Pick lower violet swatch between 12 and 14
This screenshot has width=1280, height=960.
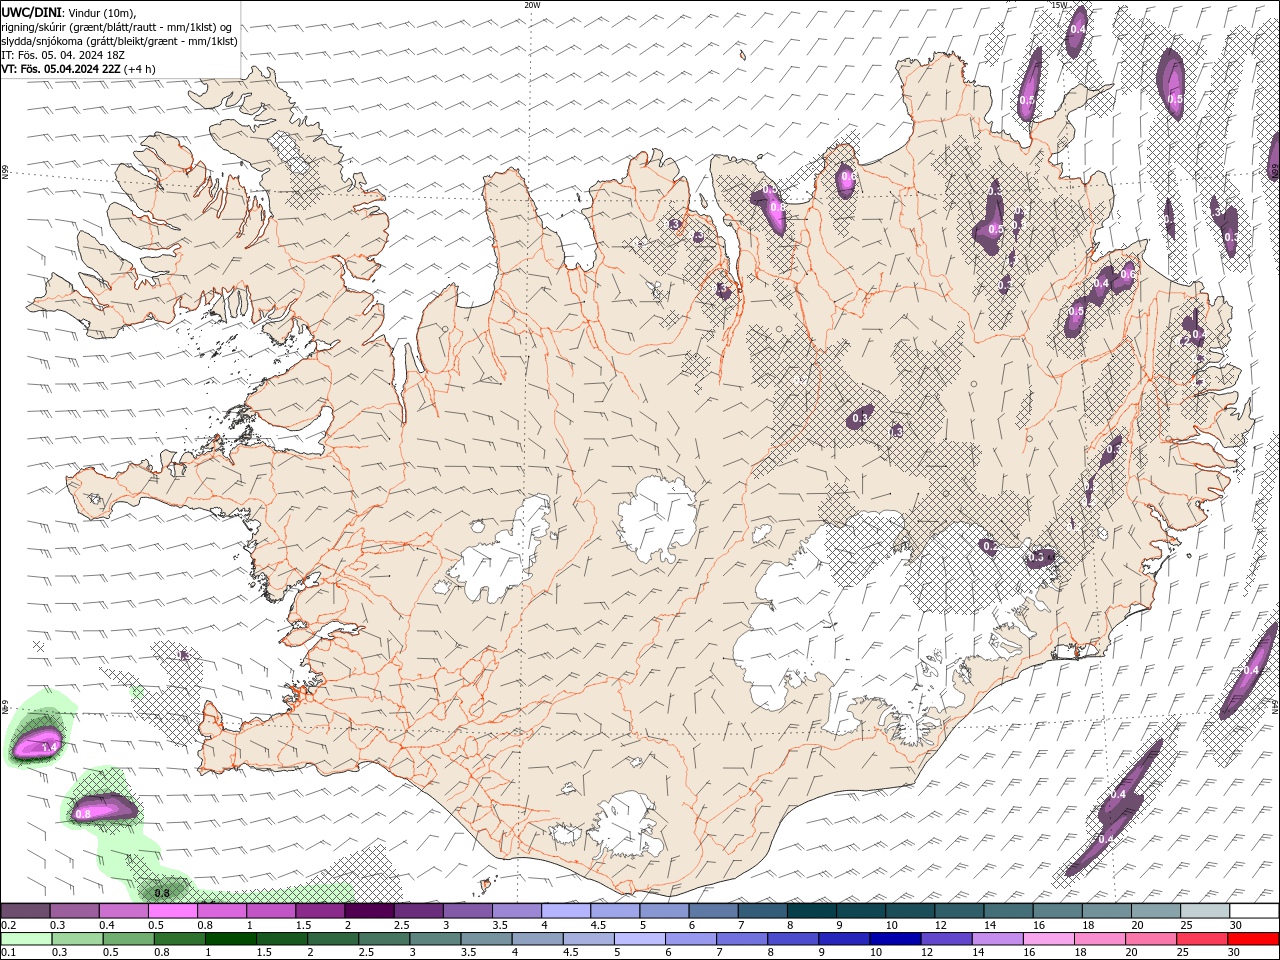pos(945,939)
